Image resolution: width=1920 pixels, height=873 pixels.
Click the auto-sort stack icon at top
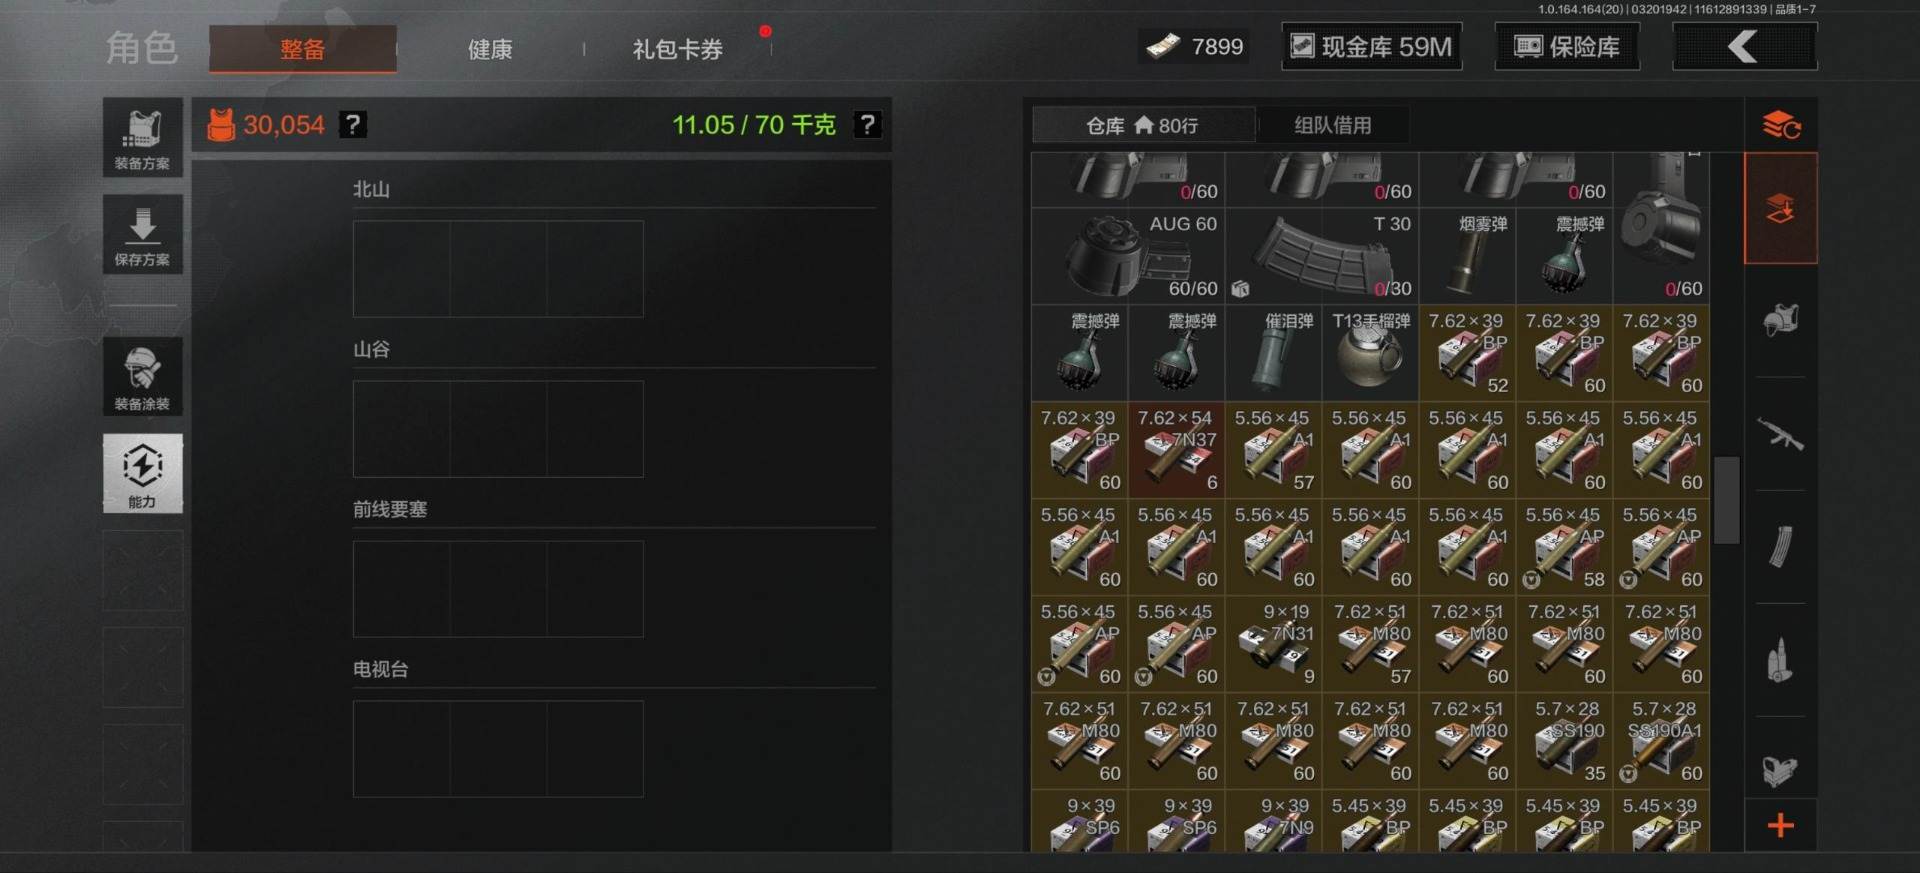tap(1780, 125)
